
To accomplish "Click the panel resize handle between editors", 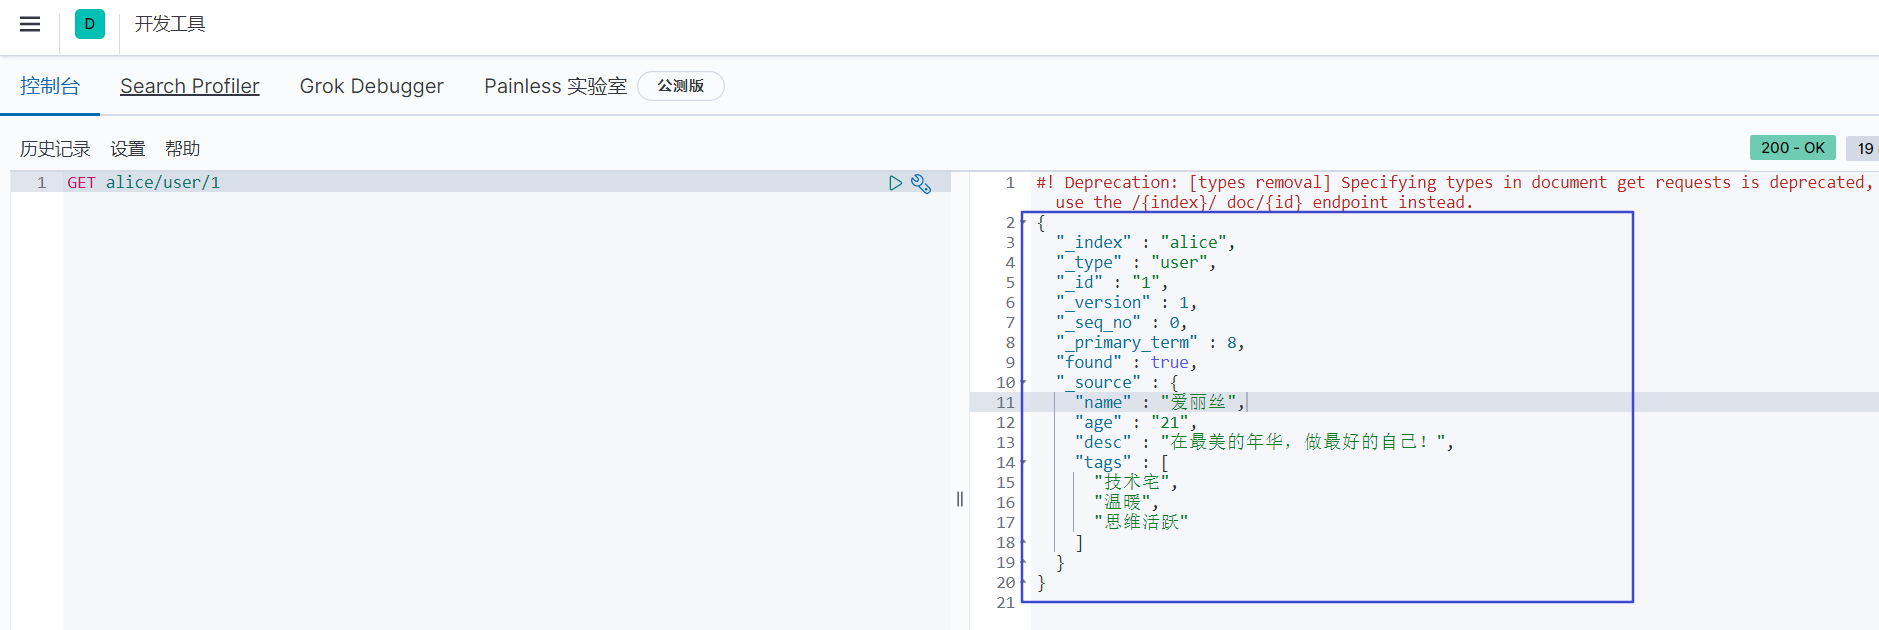I will pos(960,499).
